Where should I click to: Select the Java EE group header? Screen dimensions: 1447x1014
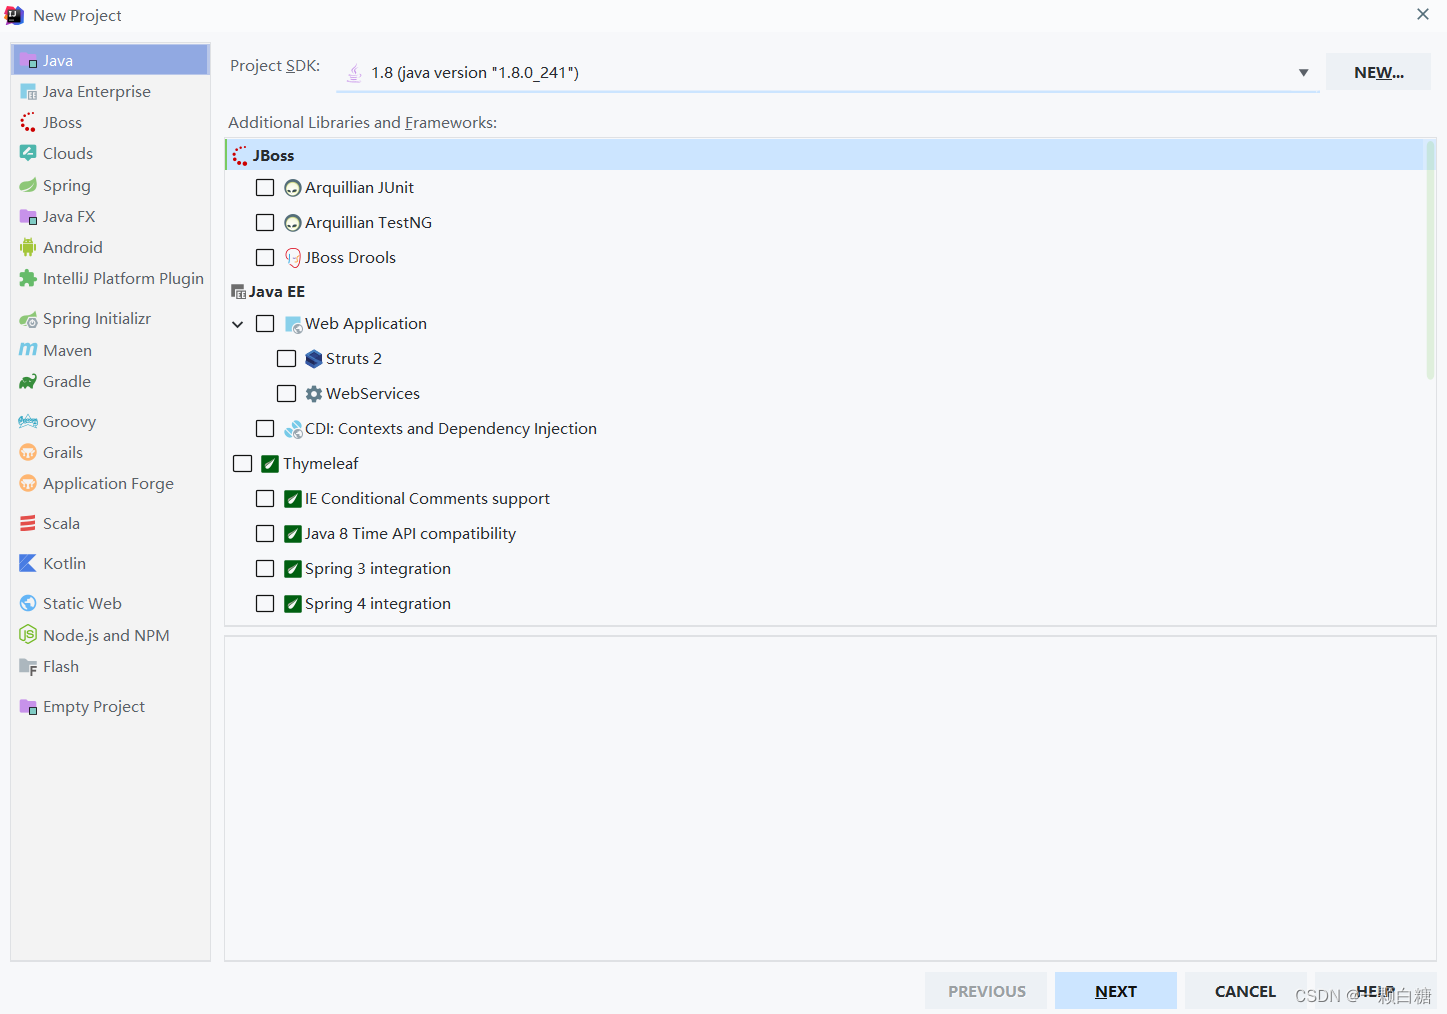pos(268,292)
